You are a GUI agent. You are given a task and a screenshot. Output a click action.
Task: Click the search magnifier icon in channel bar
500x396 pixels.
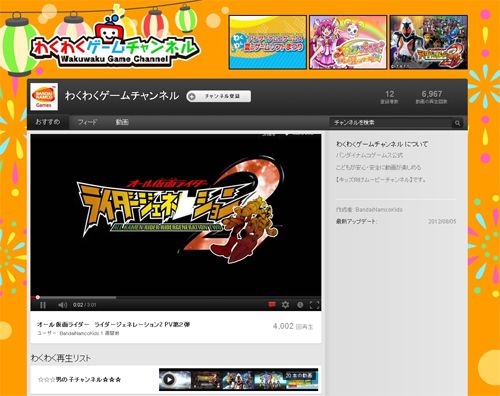pos(457,123)
